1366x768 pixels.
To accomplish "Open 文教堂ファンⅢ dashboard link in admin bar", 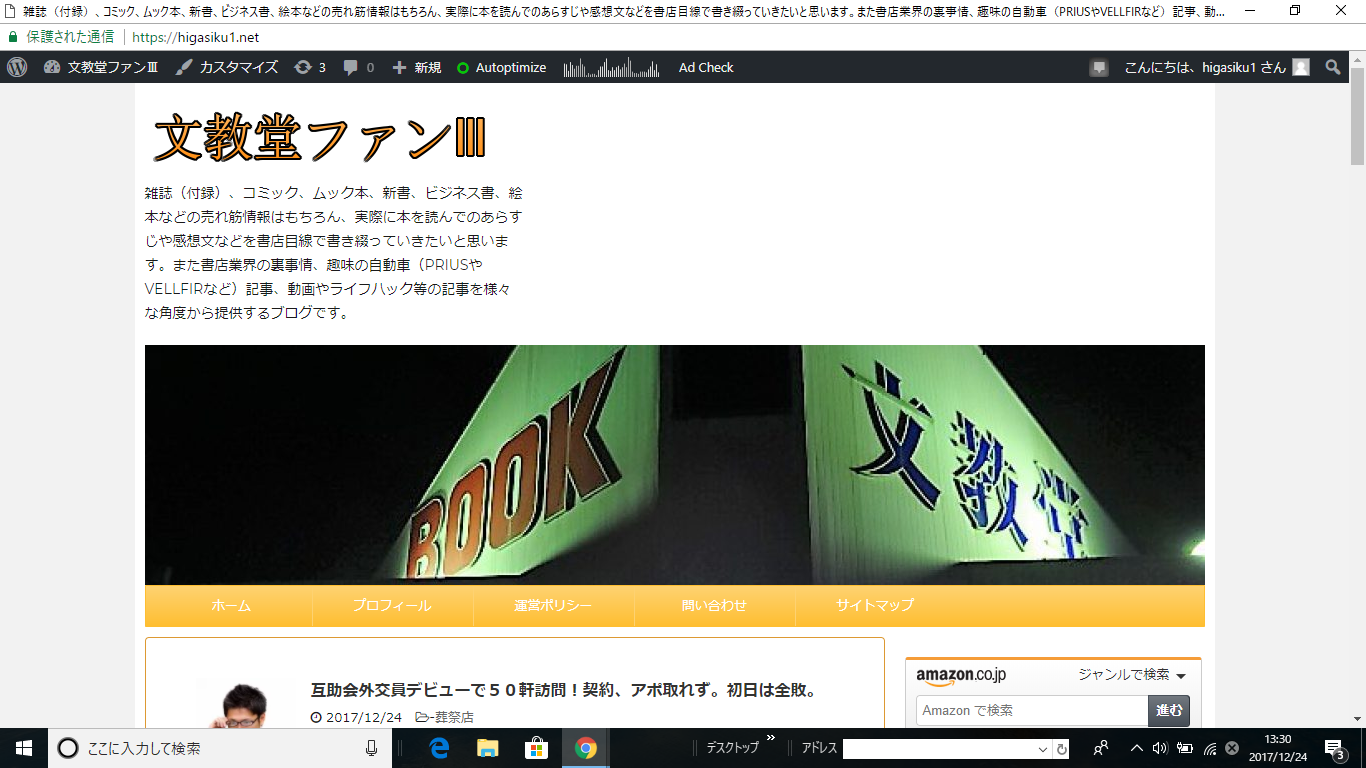I will [x=101, y=67].
